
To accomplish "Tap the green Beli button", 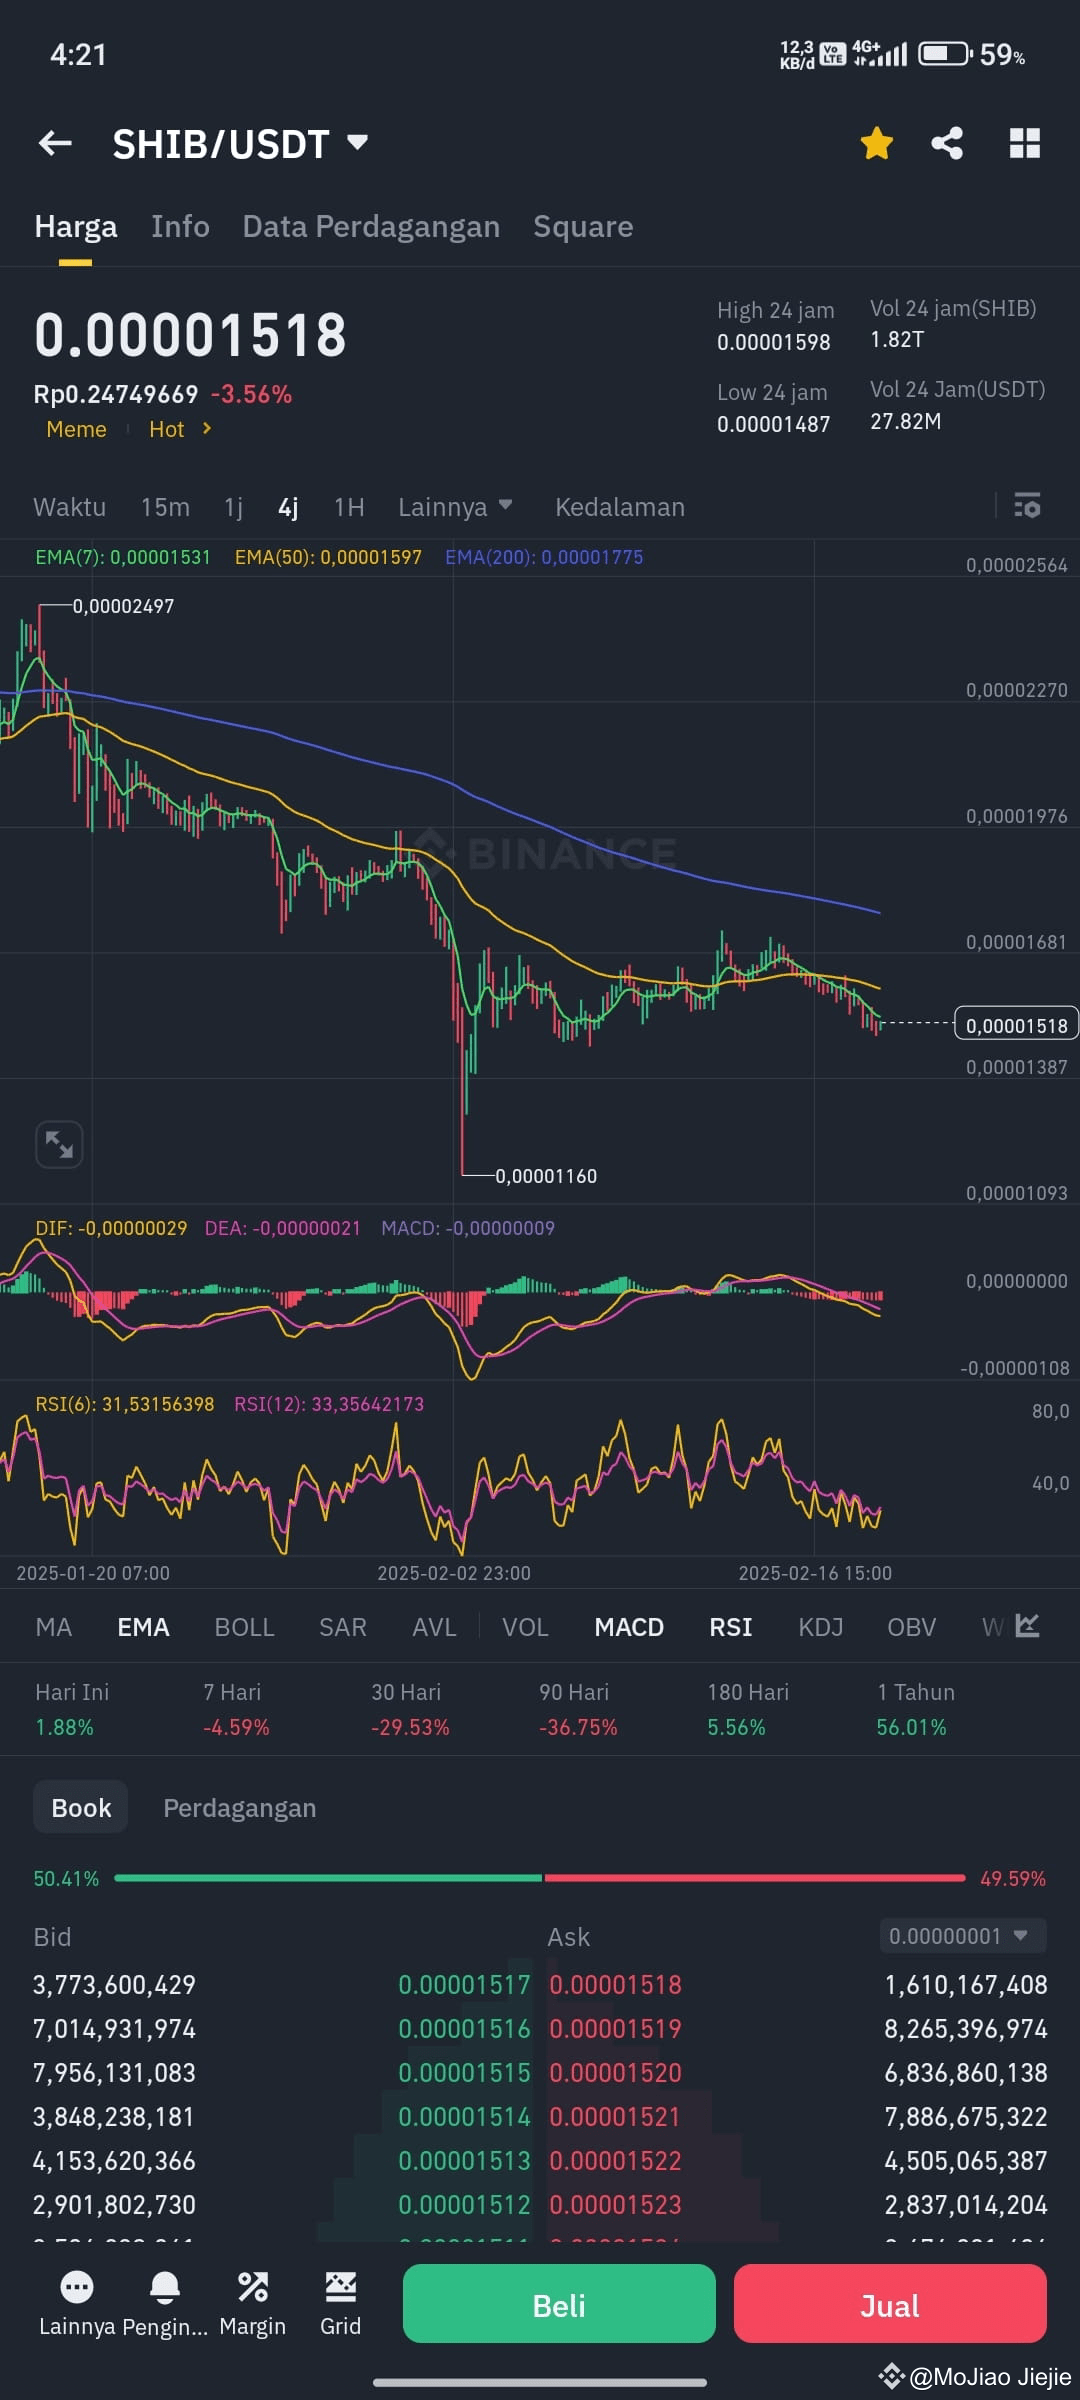I will click(559, 2304).
